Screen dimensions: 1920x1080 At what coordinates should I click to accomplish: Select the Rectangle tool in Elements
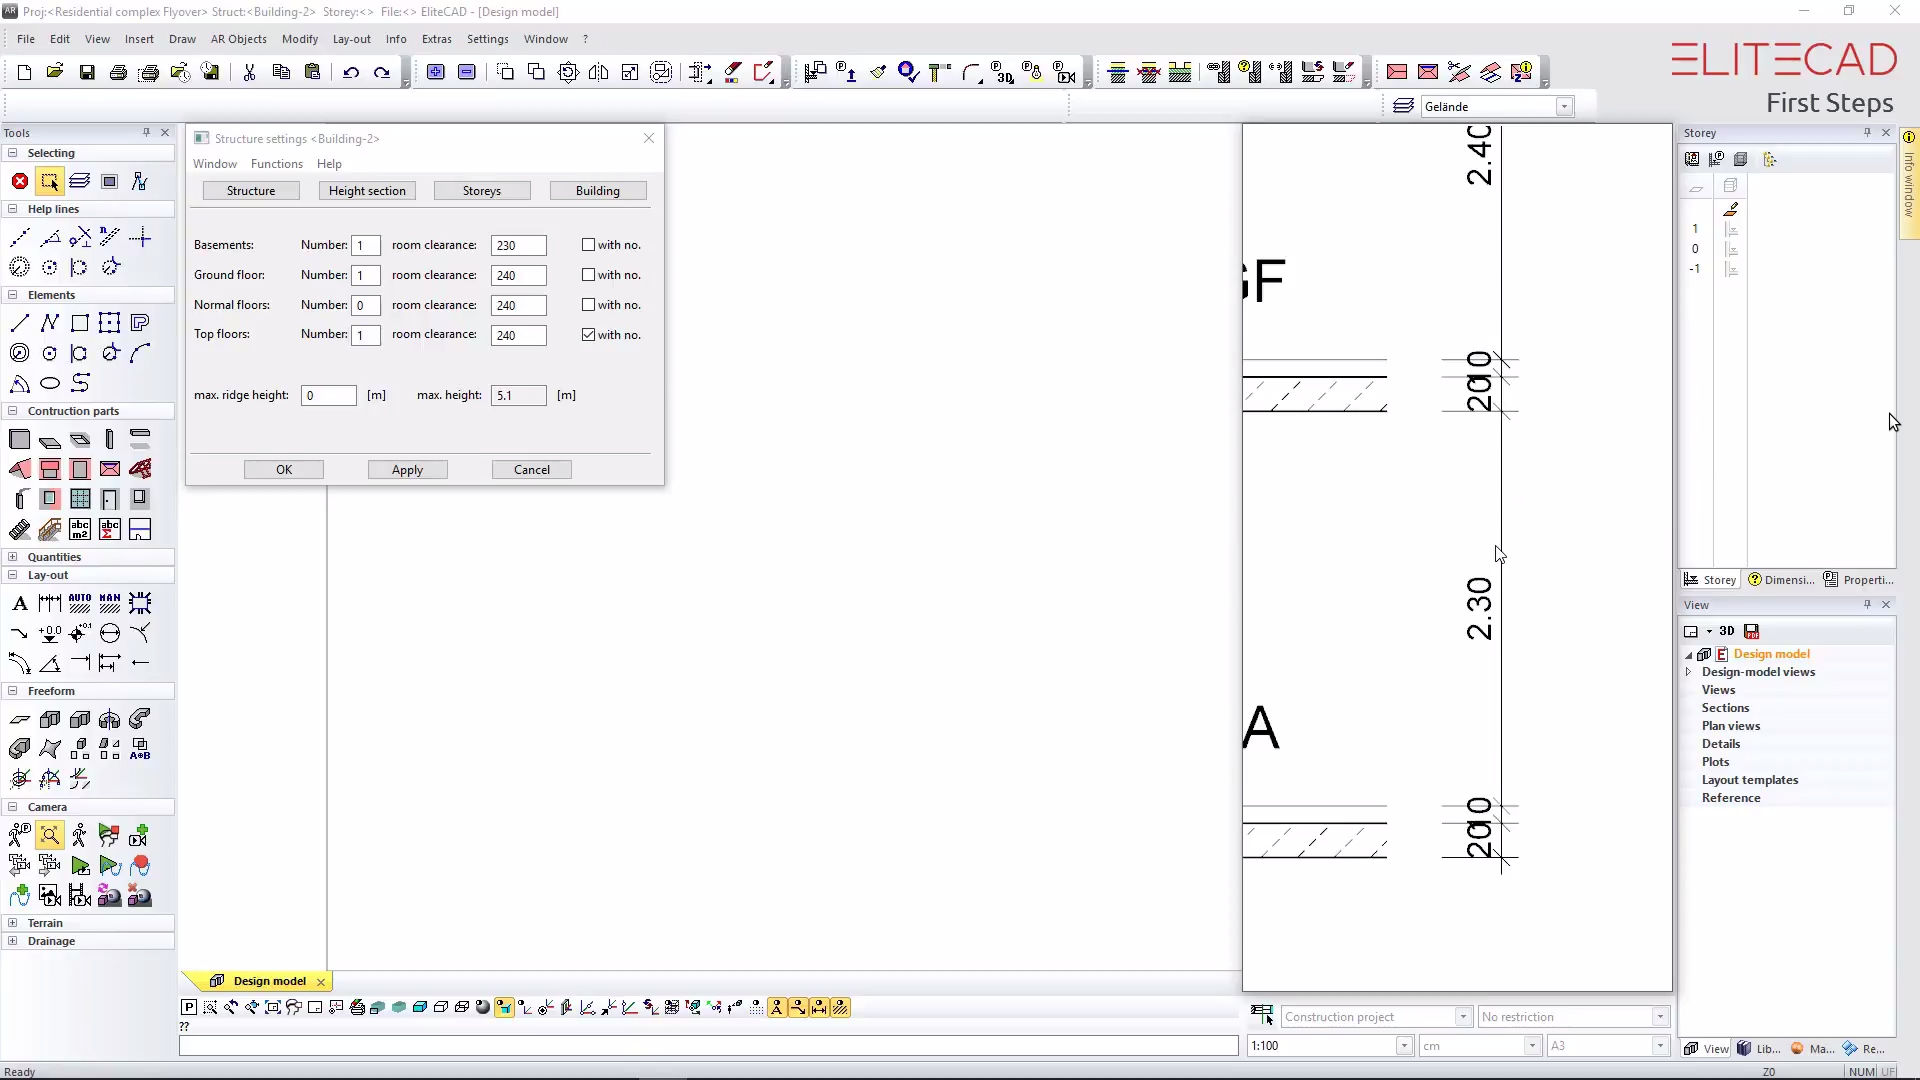[80, 323]
